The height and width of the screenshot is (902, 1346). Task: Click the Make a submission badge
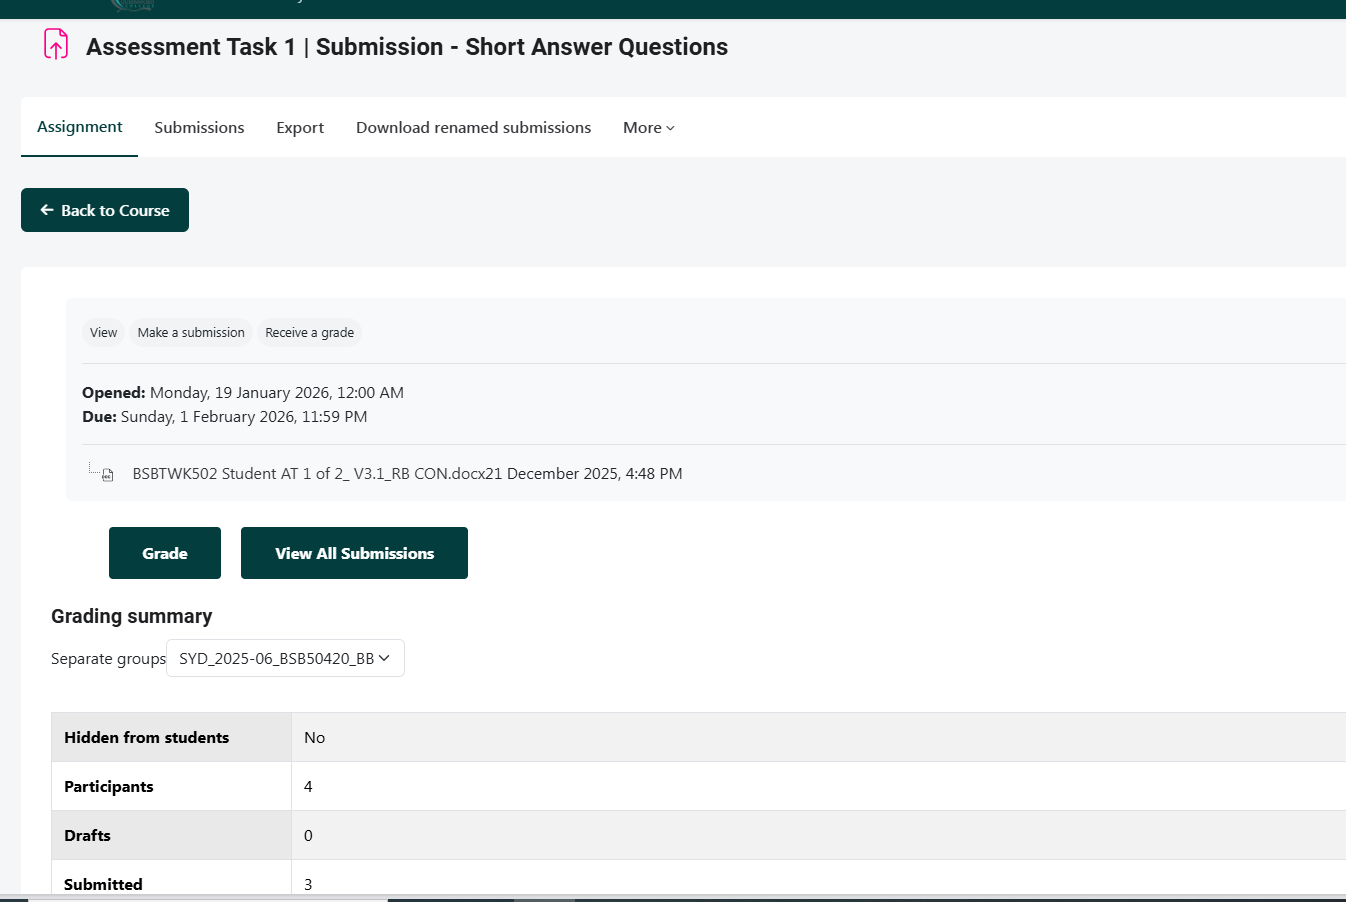pyautogui.click(x=191, y=333)
